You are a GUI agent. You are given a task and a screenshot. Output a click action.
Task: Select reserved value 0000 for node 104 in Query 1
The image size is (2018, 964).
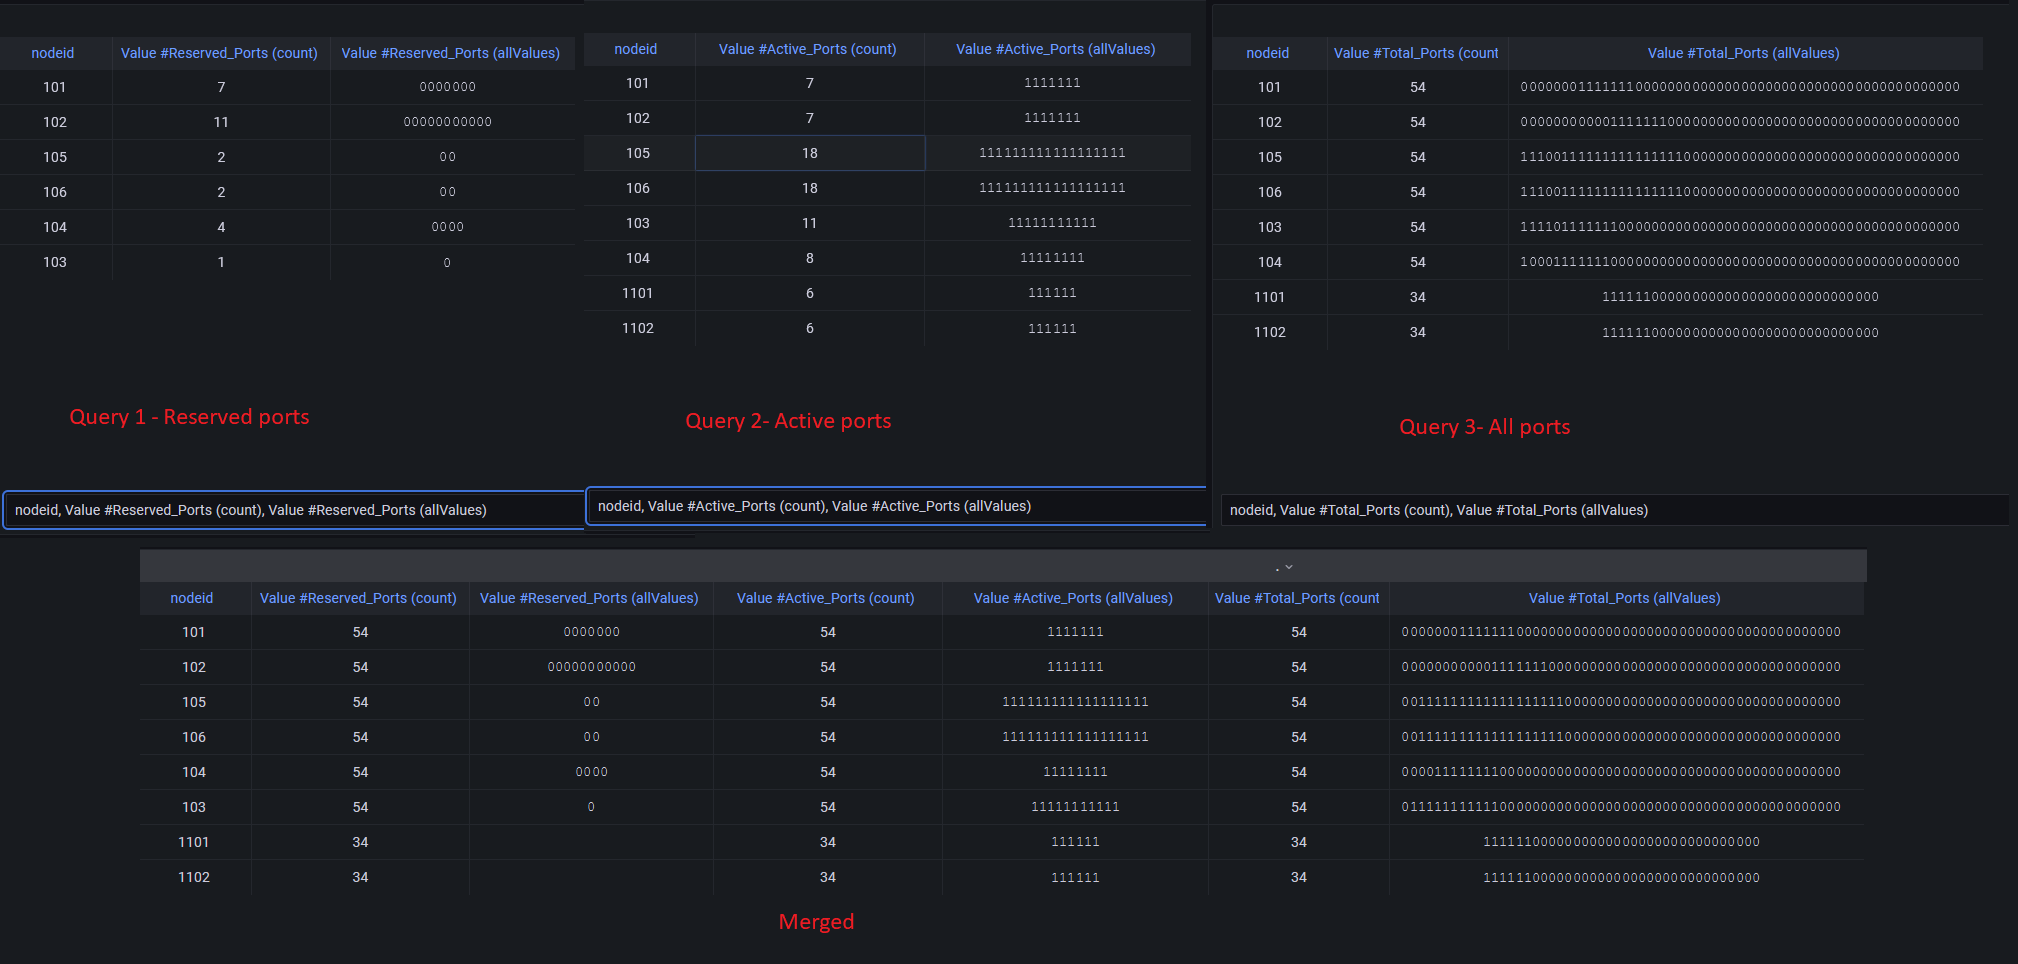448,227
